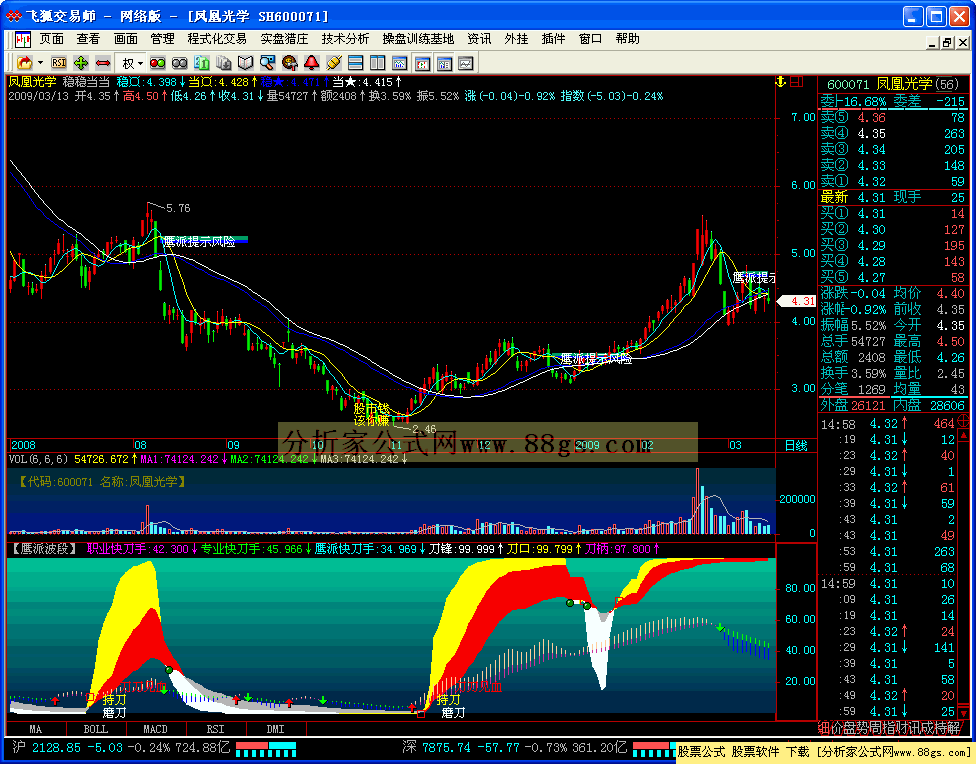Click the round coin pointer icon
The width and height of the screenshot is (976, 764).
(x=289, y=62)
